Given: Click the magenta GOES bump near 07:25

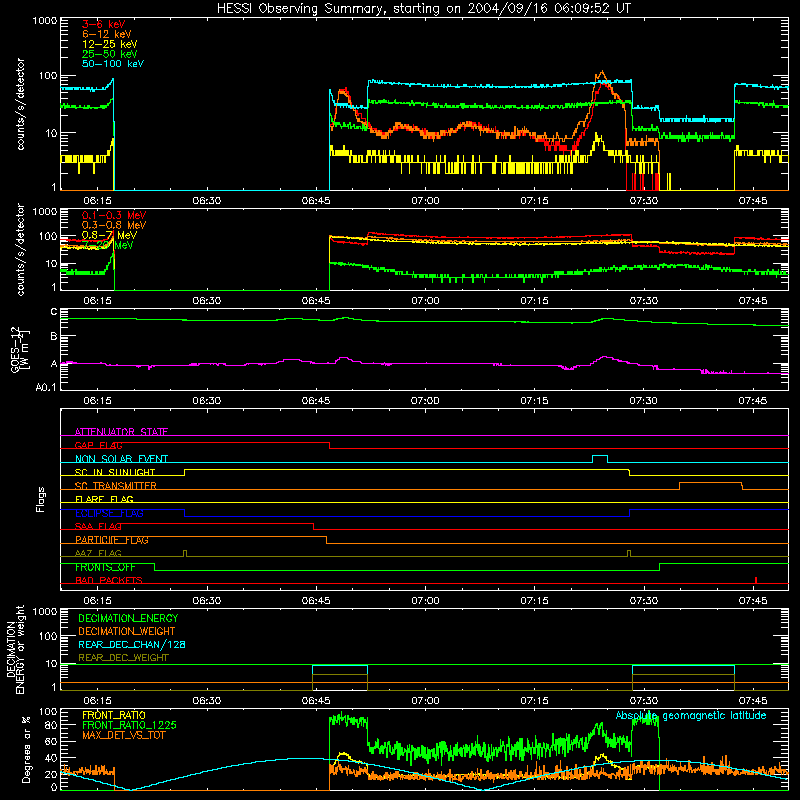Looking at the screenshot, I should click(605, 358).
